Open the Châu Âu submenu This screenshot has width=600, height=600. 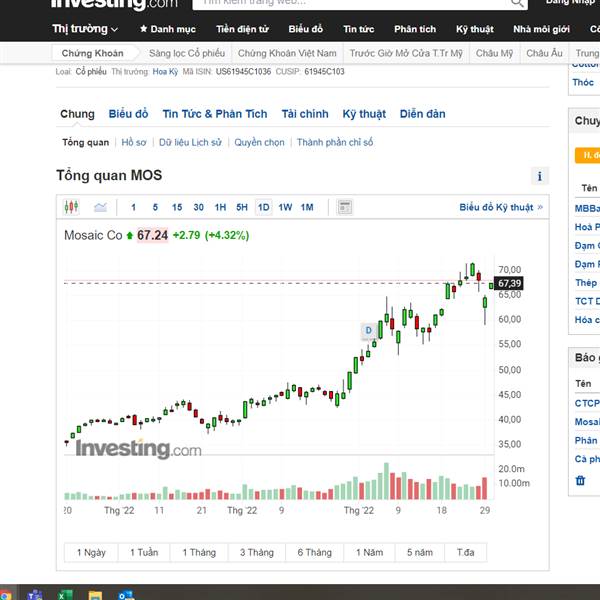click(544, 53)
